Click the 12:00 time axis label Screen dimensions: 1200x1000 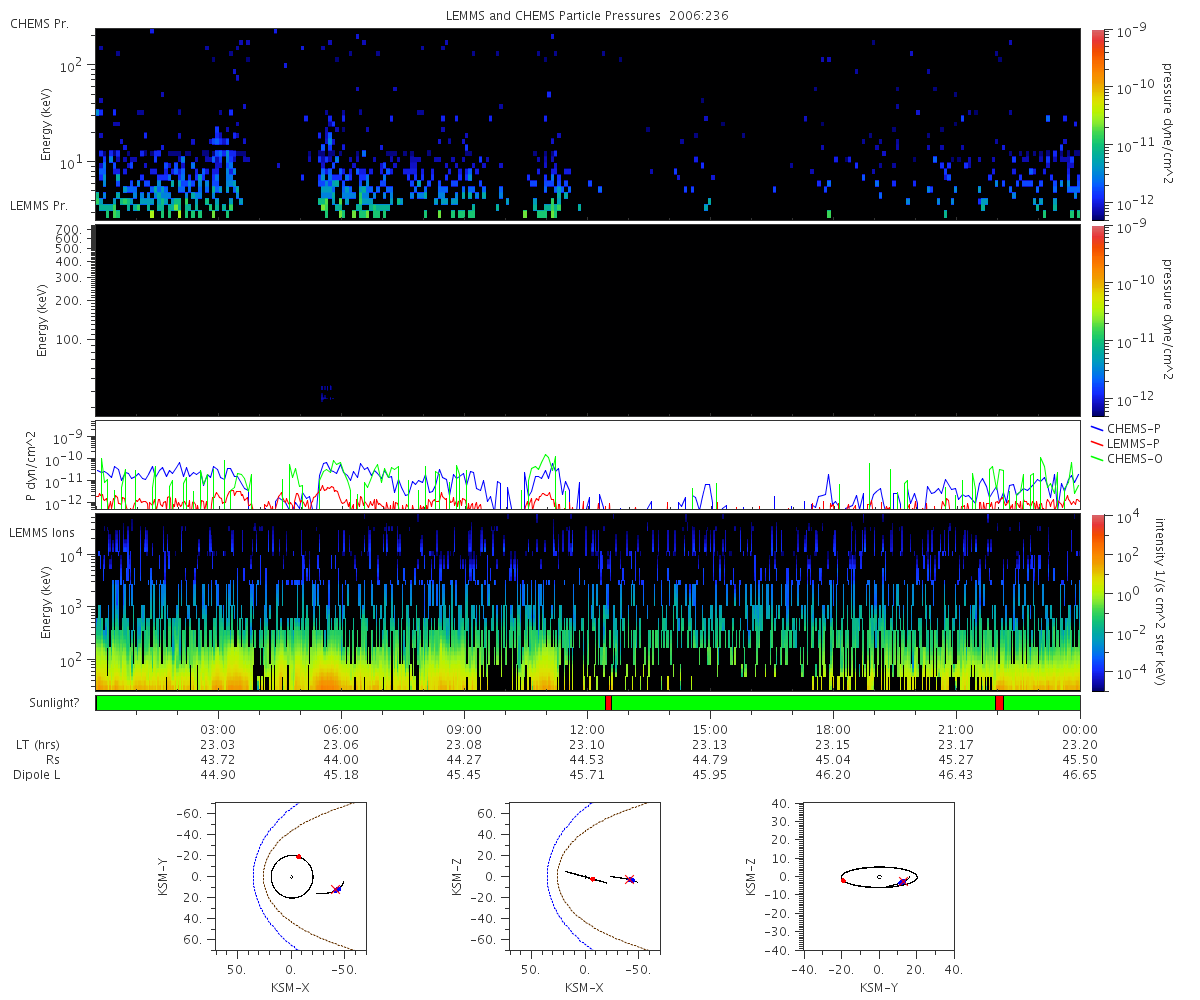coord(587,729)
